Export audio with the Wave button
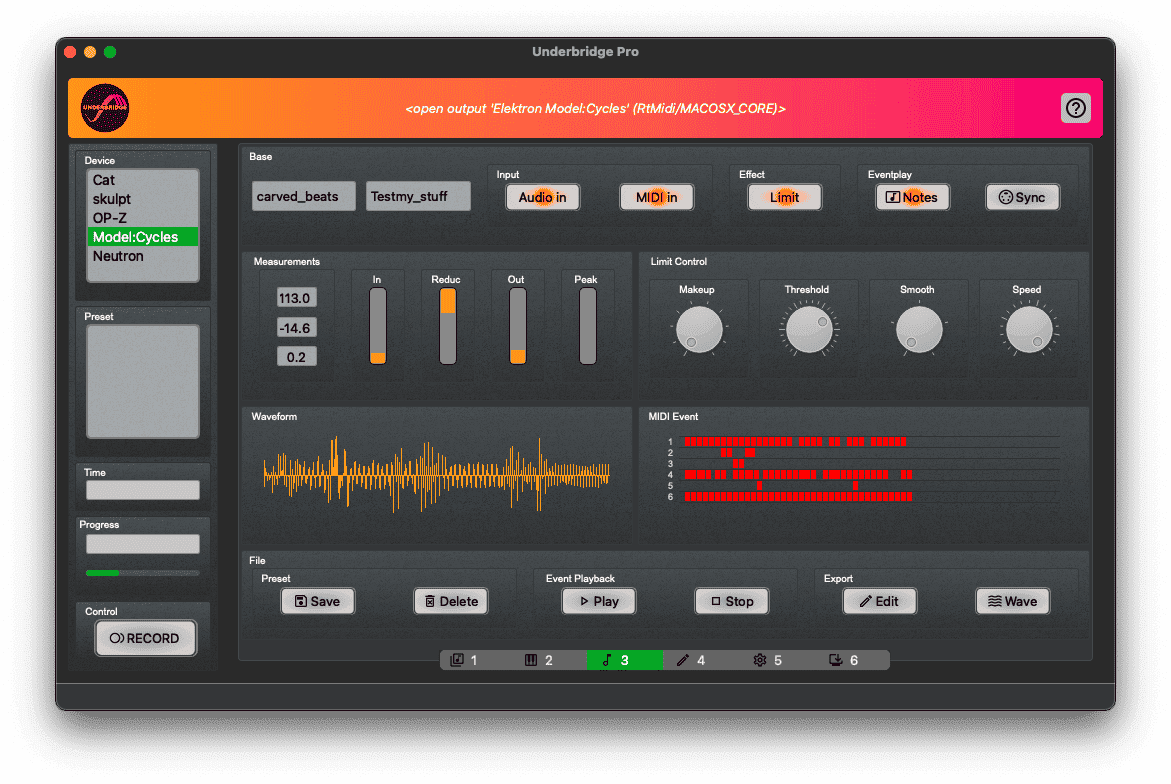Image resolution: width=1171 pixels, height=784 pixels. coord(1013,601)
